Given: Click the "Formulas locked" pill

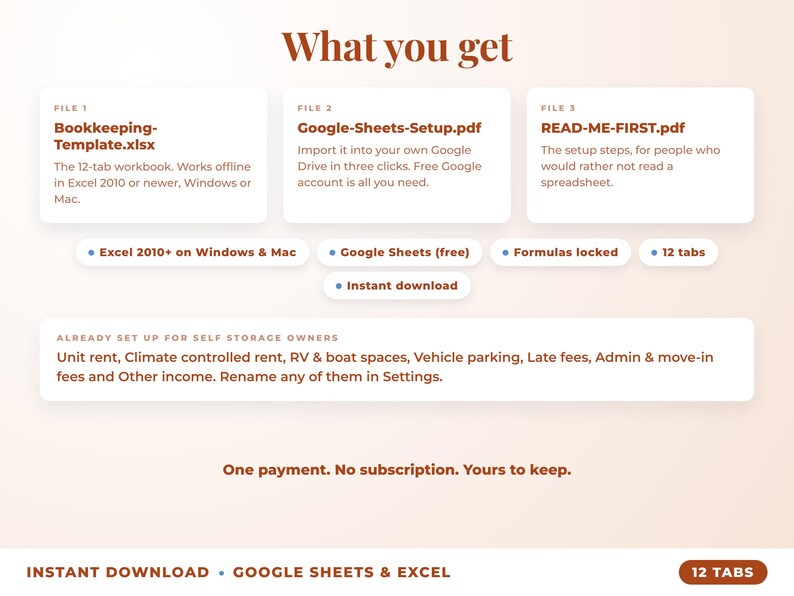Looking at the screenshot, I should 561,252.
